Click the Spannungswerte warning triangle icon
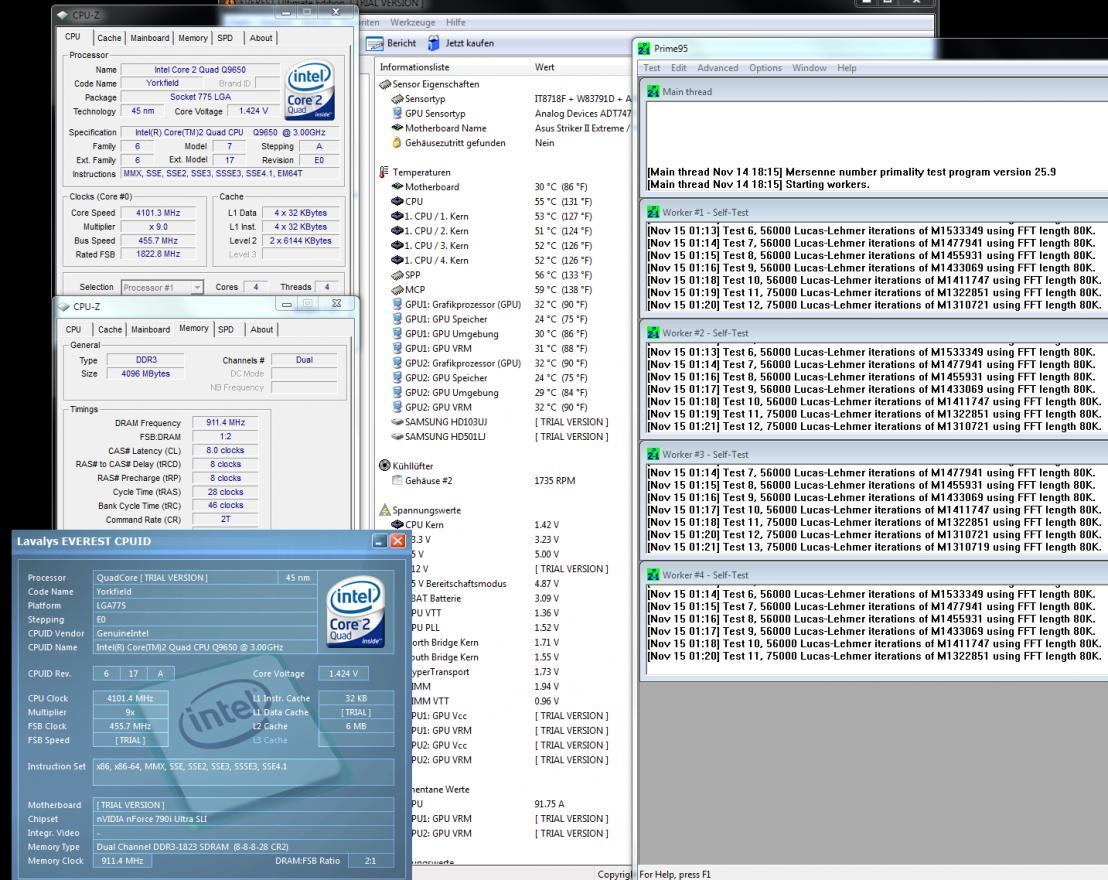 pyautogui.click(x=385, y=510)
